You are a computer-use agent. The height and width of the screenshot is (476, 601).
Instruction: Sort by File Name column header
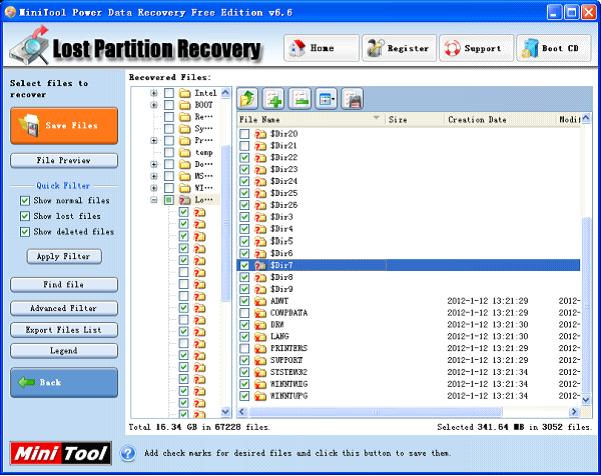pos(311,120)
